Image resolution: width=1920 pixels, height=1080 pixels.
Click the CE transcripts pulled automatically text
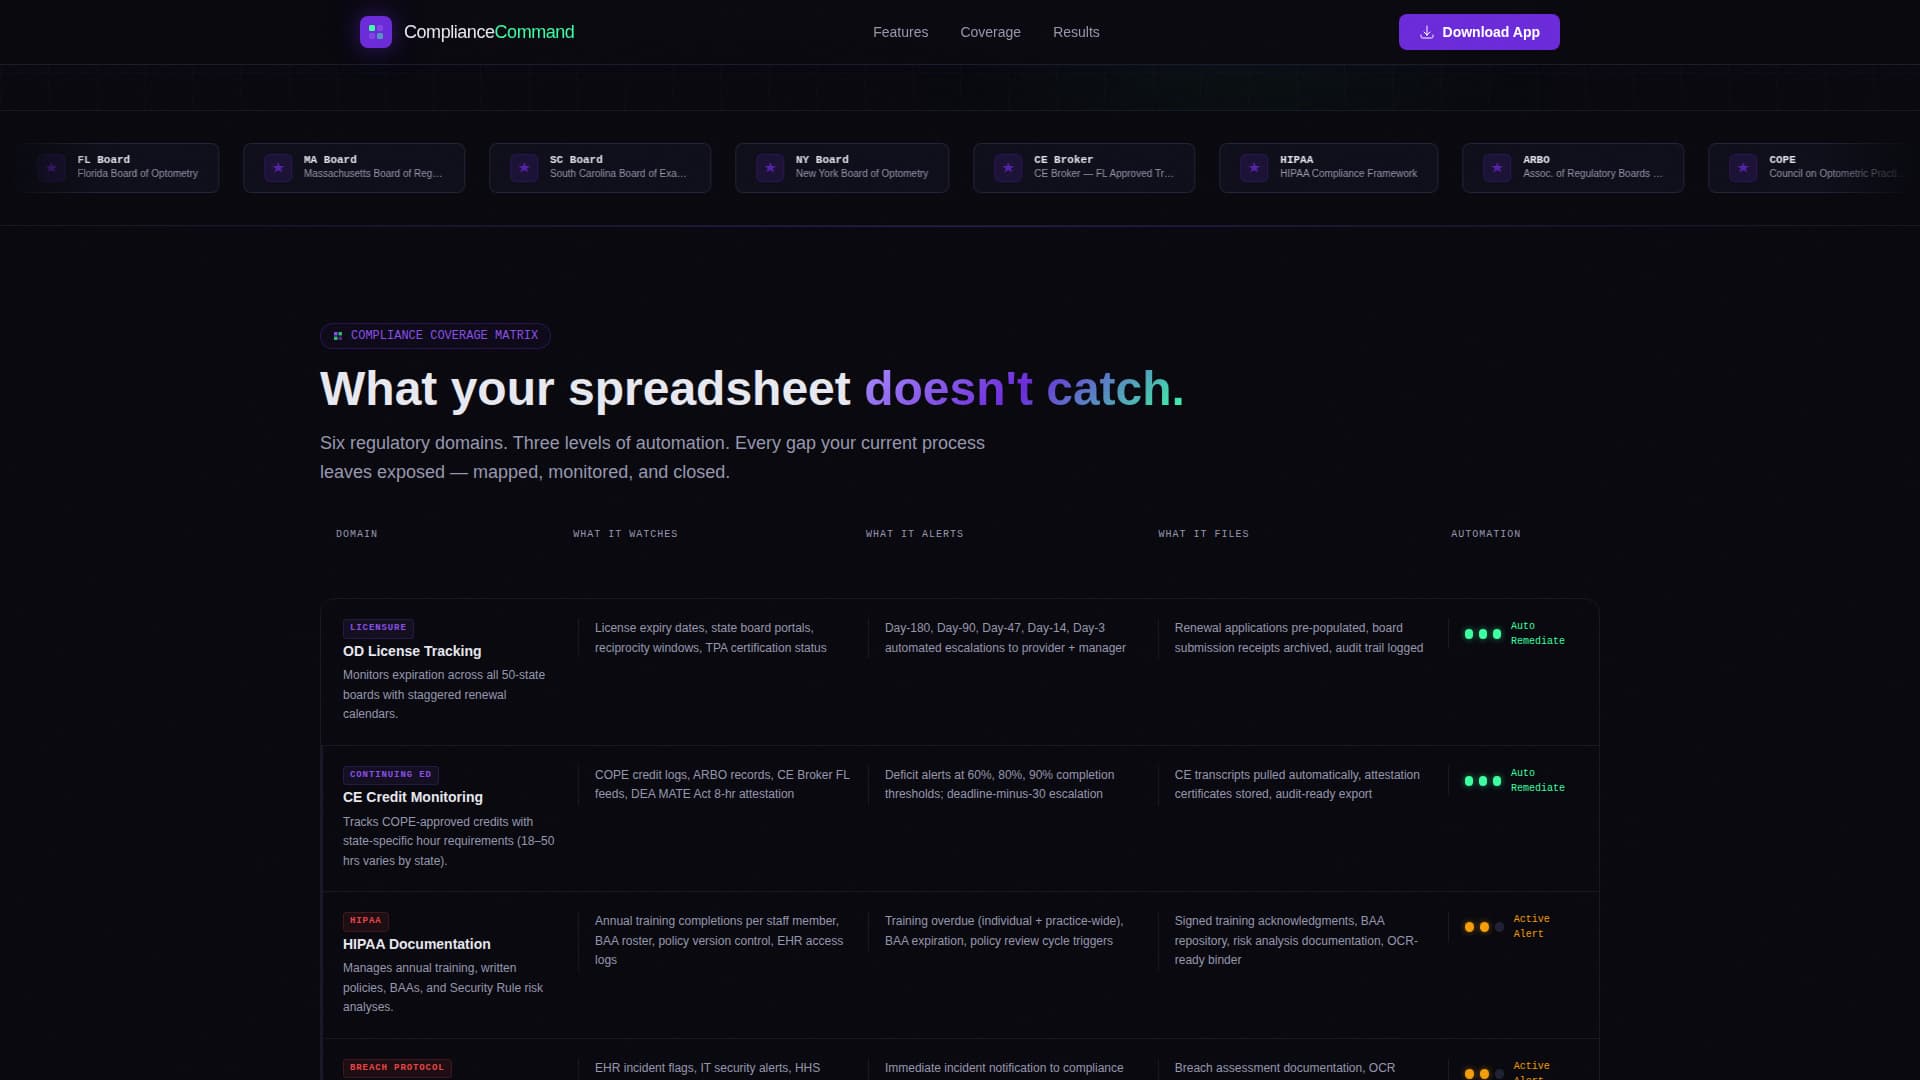[1297, 785]
